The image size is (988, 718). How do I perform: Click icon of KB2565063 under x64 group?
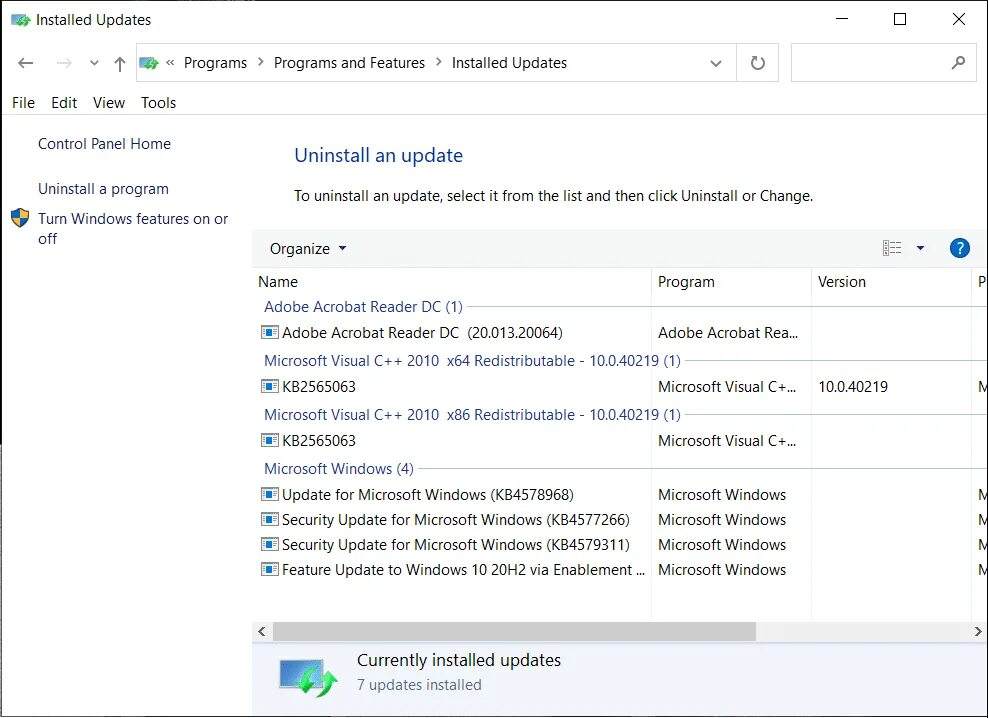click(270, 386)
